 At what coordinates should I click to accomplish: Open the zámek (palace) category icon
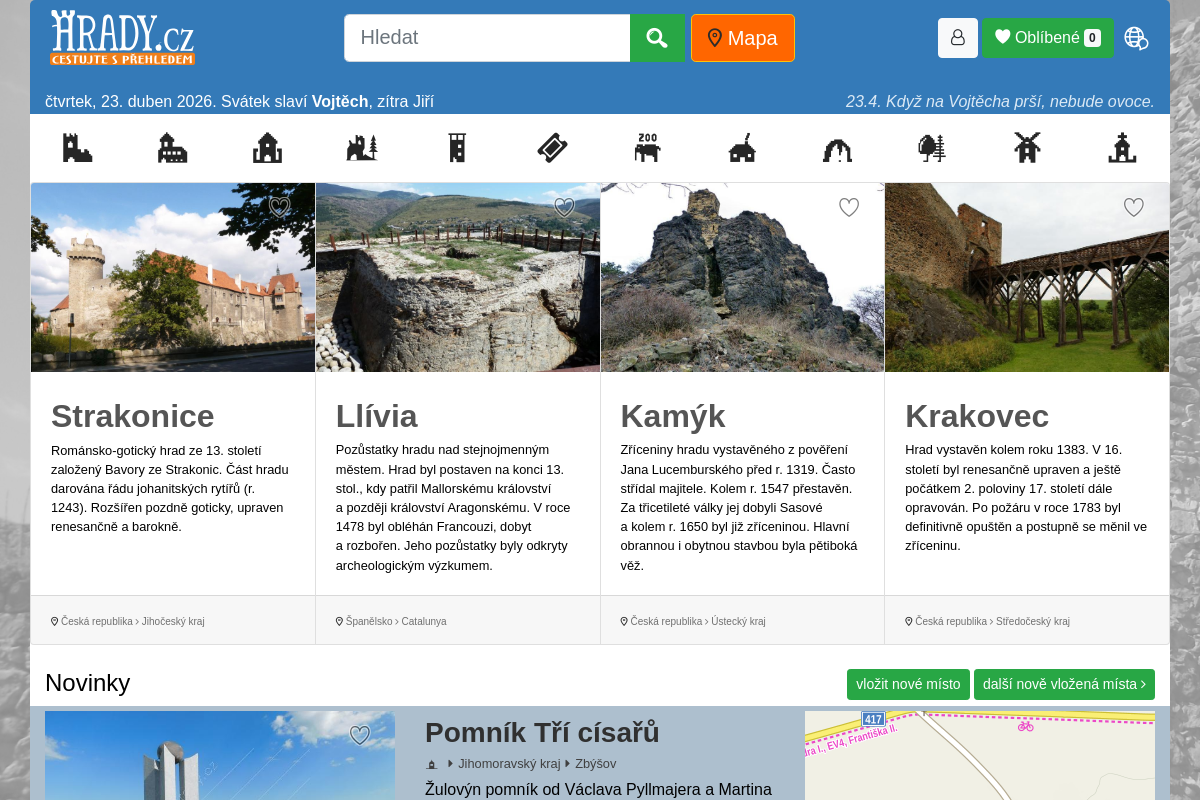(172, 148)
